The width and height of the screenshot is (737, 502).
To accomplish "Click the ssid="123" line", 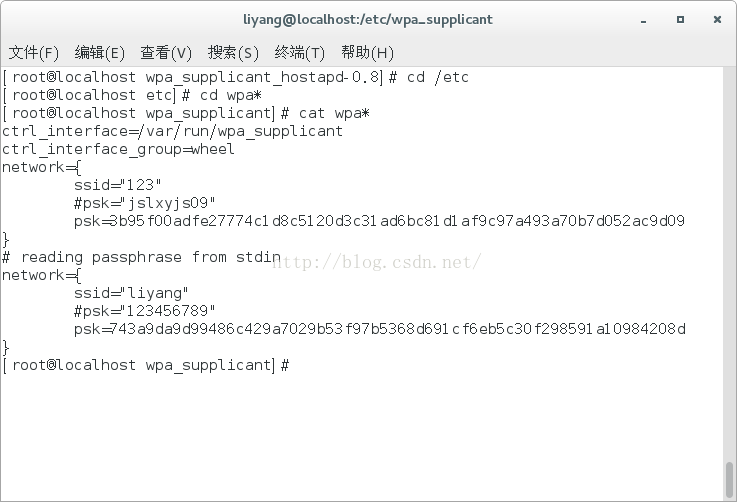I will click(117, 185).
